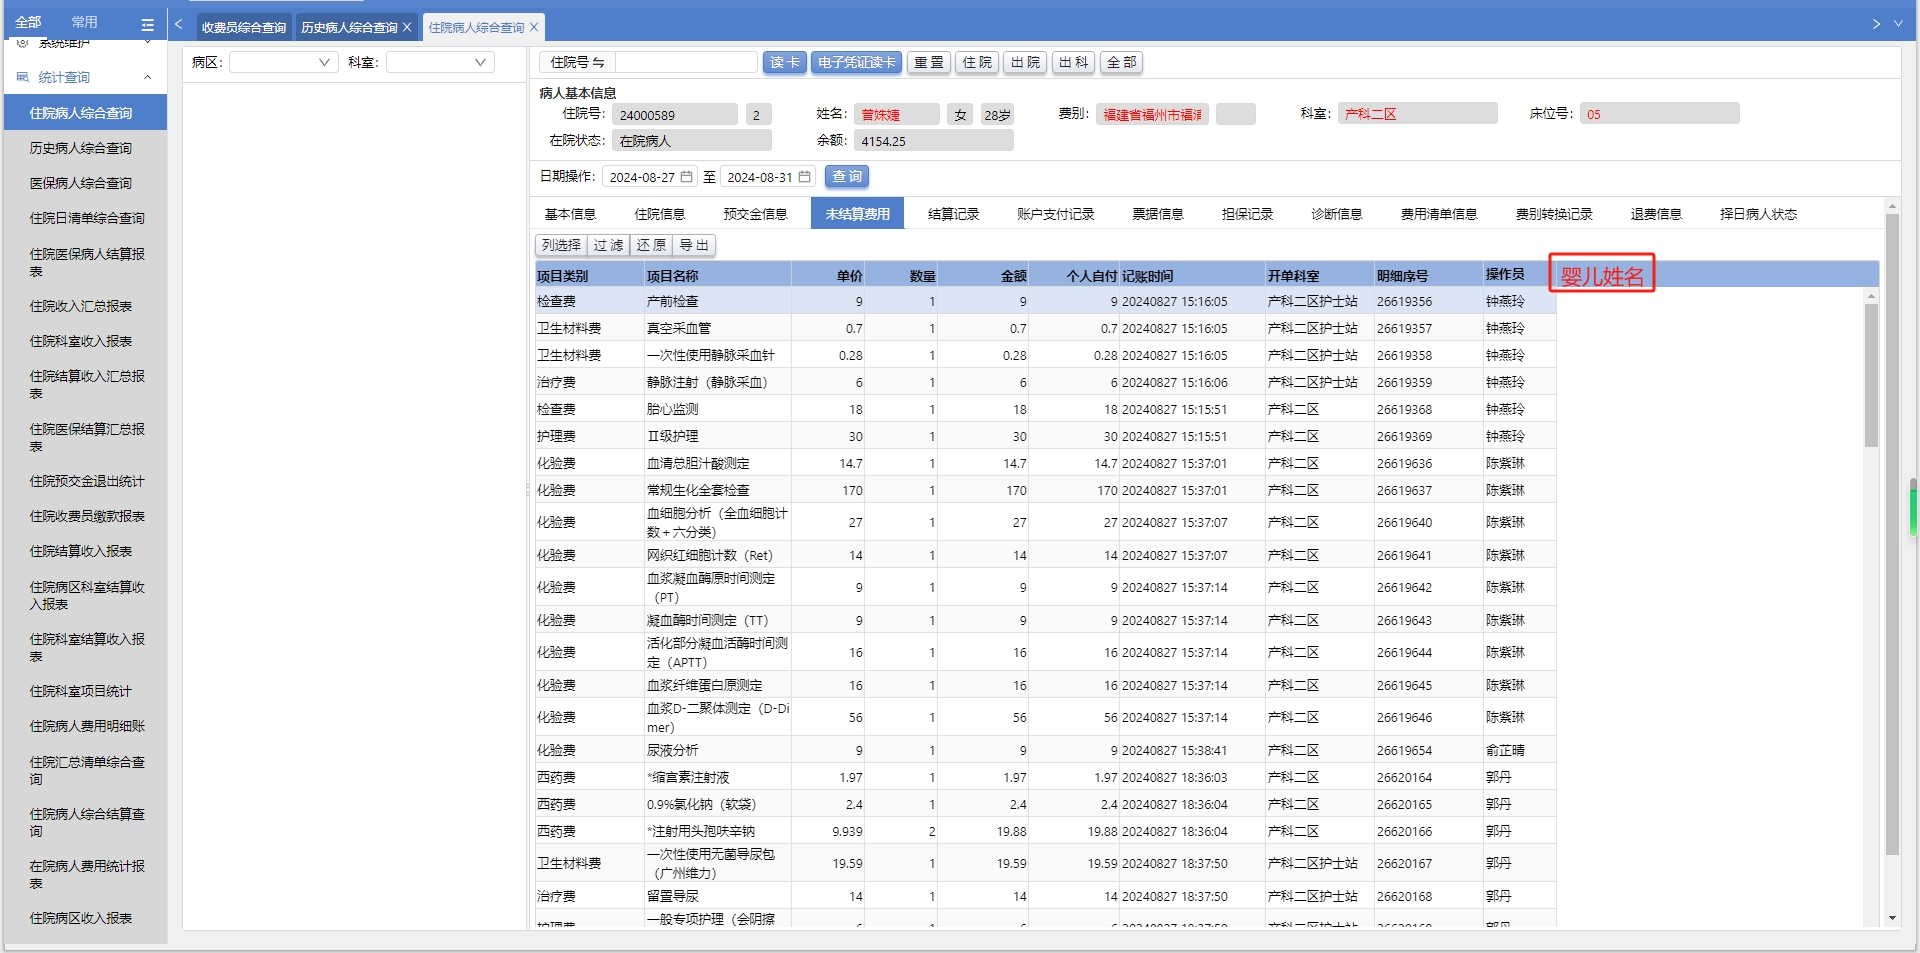Click the 读卡 button
This screenshot has width=1920, height=953.
785,62
